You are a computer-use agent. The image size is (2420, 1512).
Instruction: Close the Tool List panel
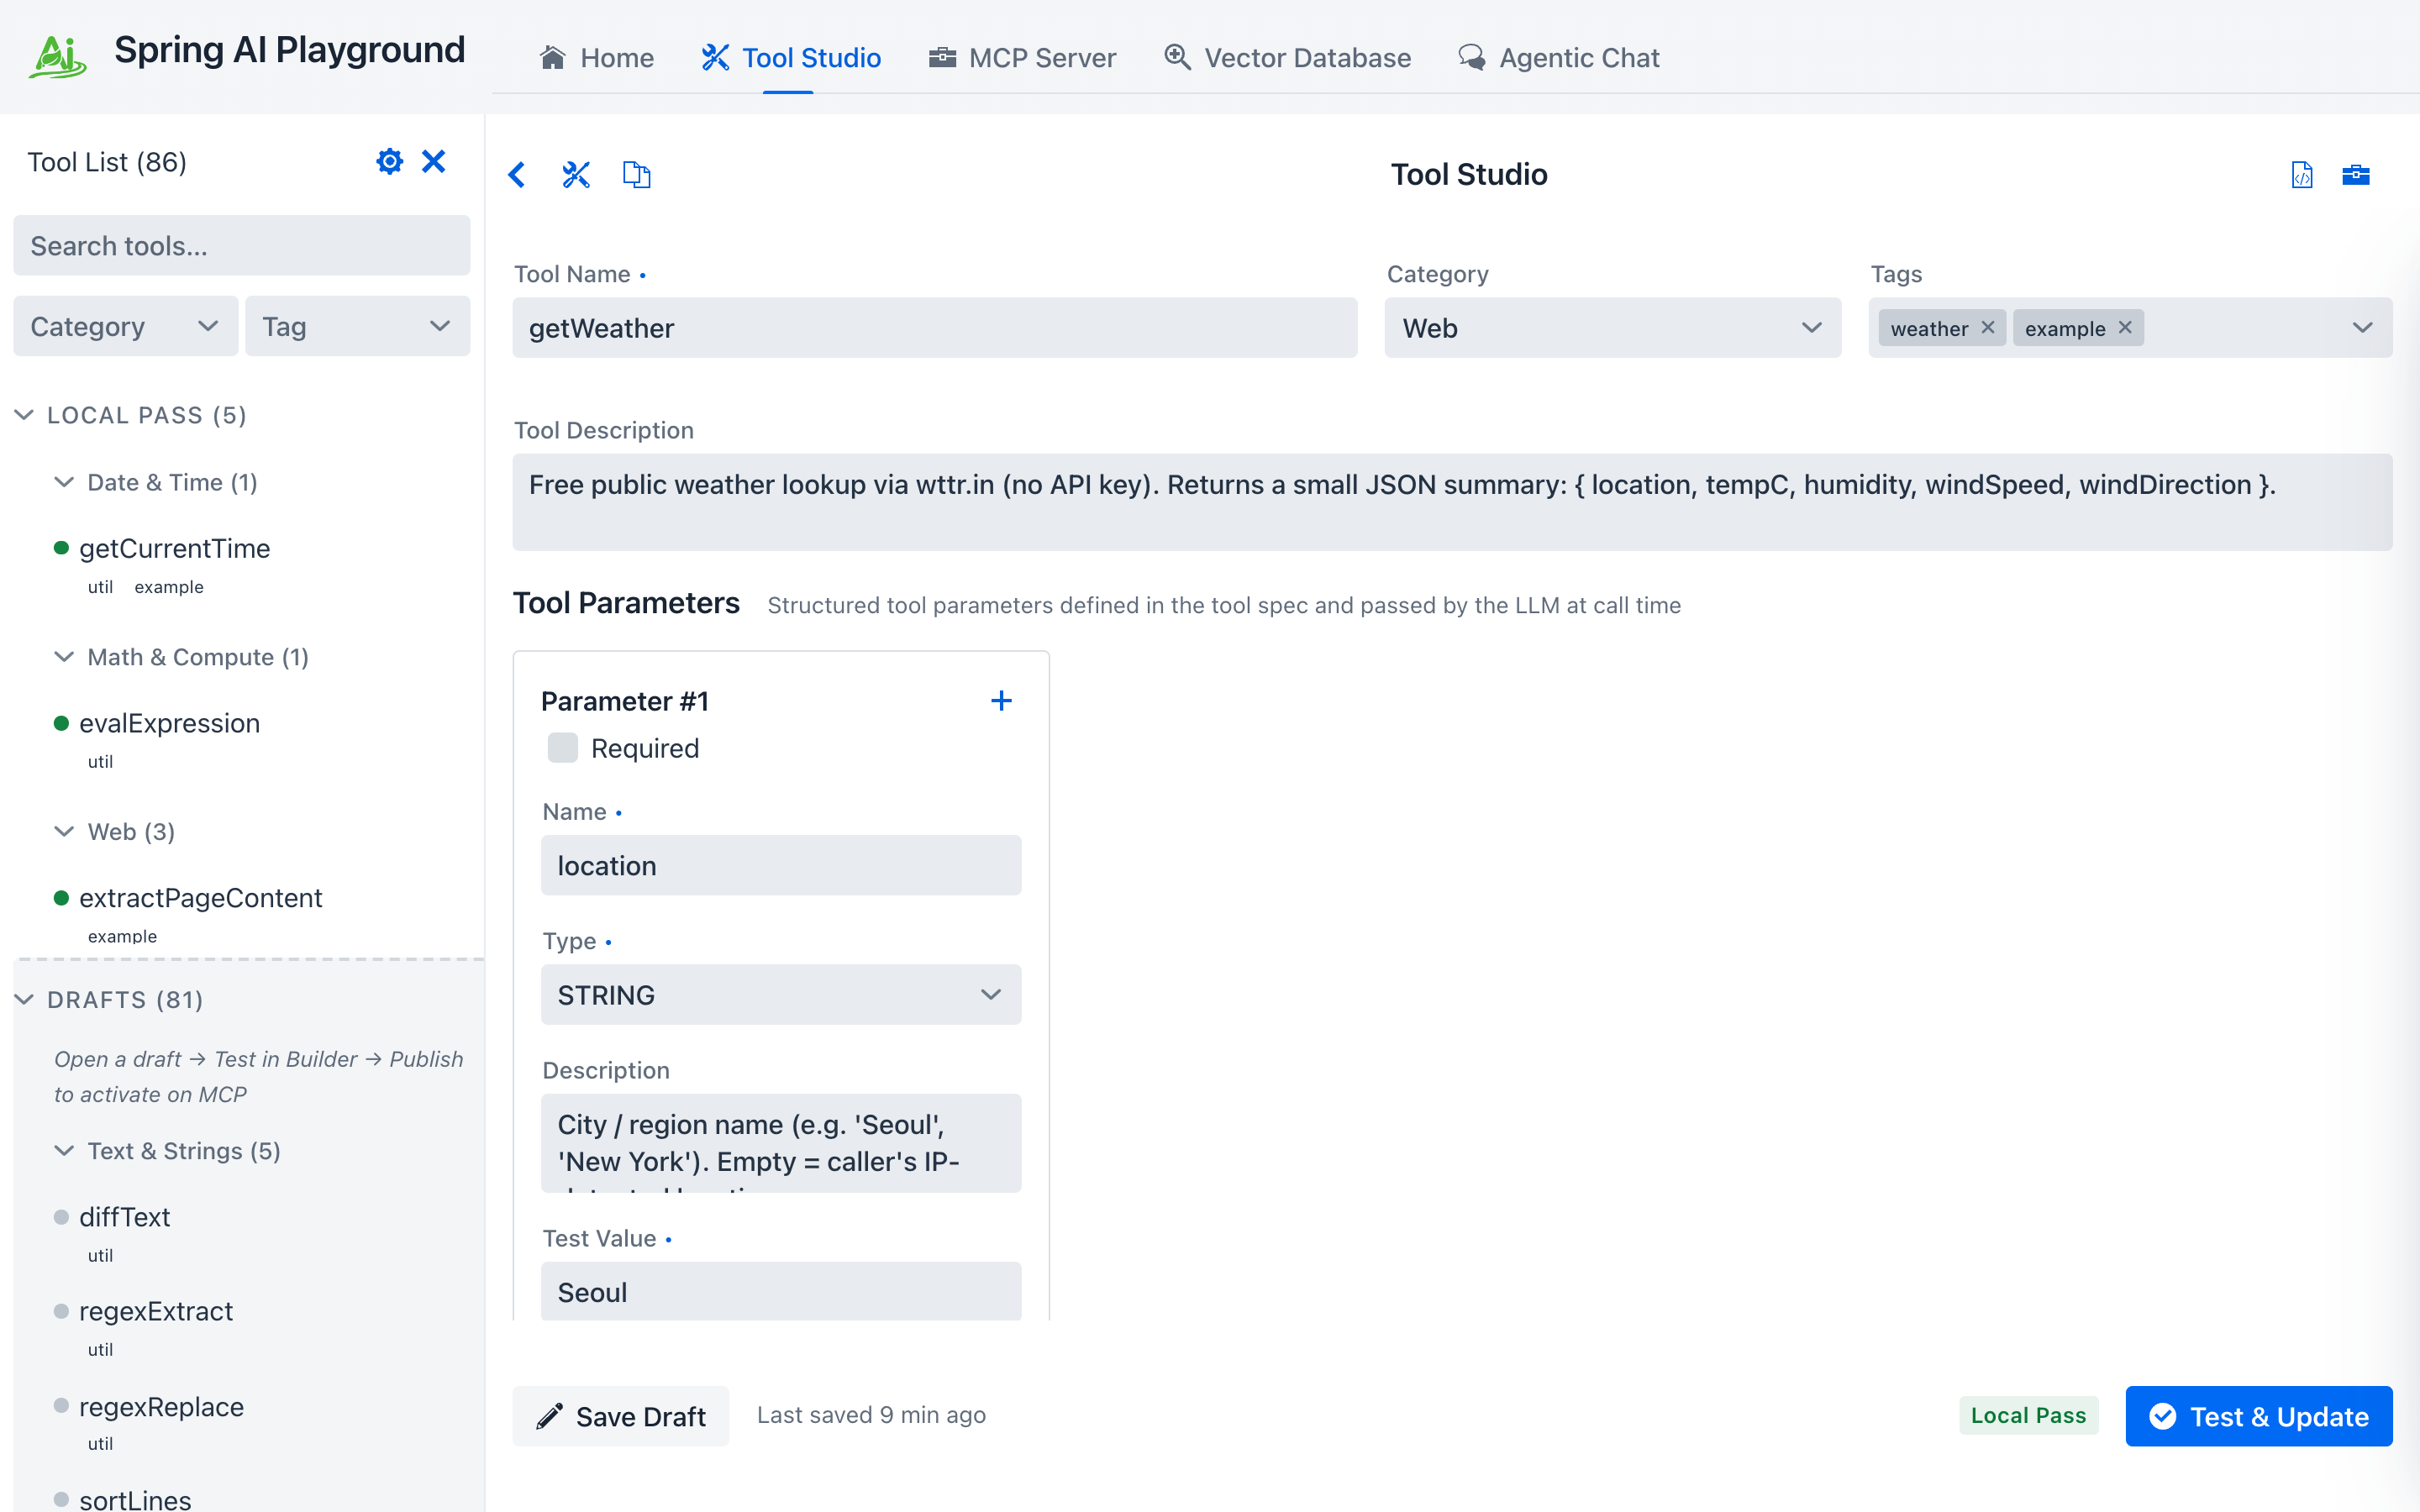pyautogui.click(x=433, y=161)
